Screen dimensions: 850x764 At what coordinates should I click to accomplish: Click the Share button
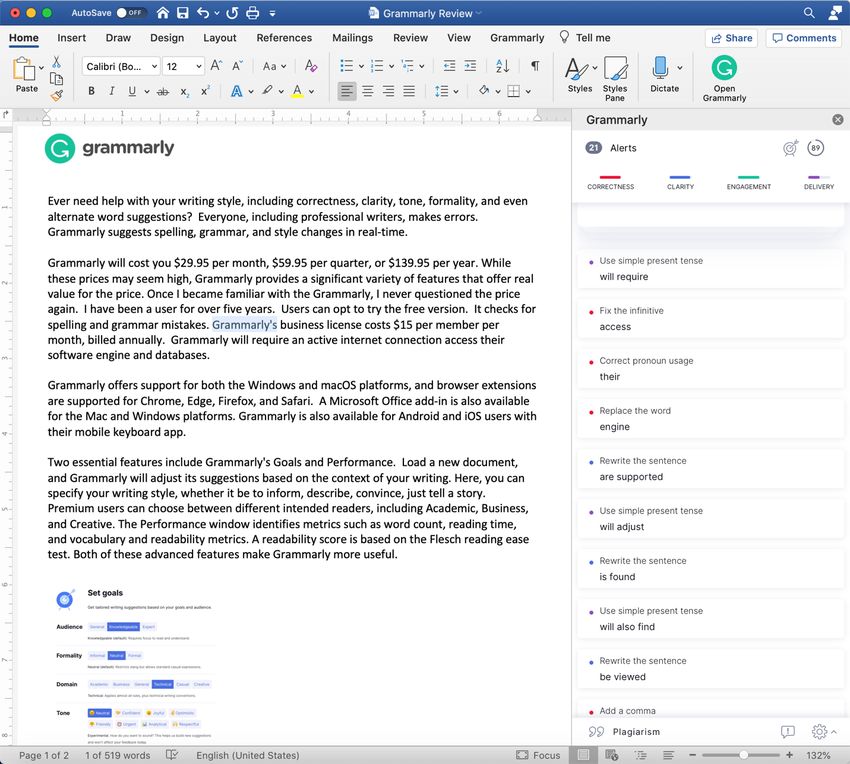click(731, 38)
